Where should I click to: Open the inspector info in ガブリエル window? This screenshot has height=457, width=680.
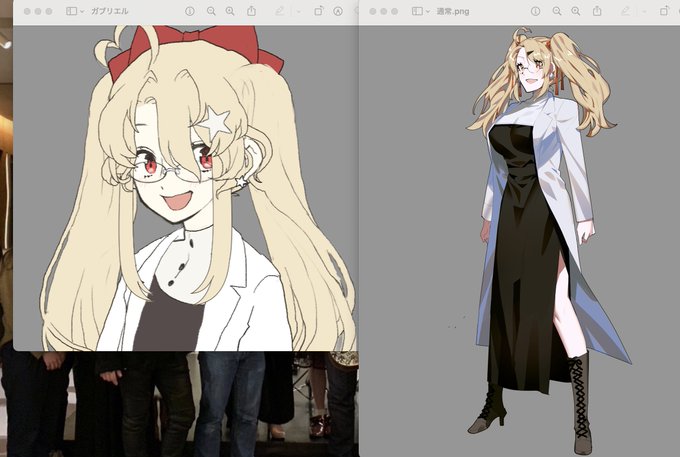pyautogui.click(x=190, y=12)
